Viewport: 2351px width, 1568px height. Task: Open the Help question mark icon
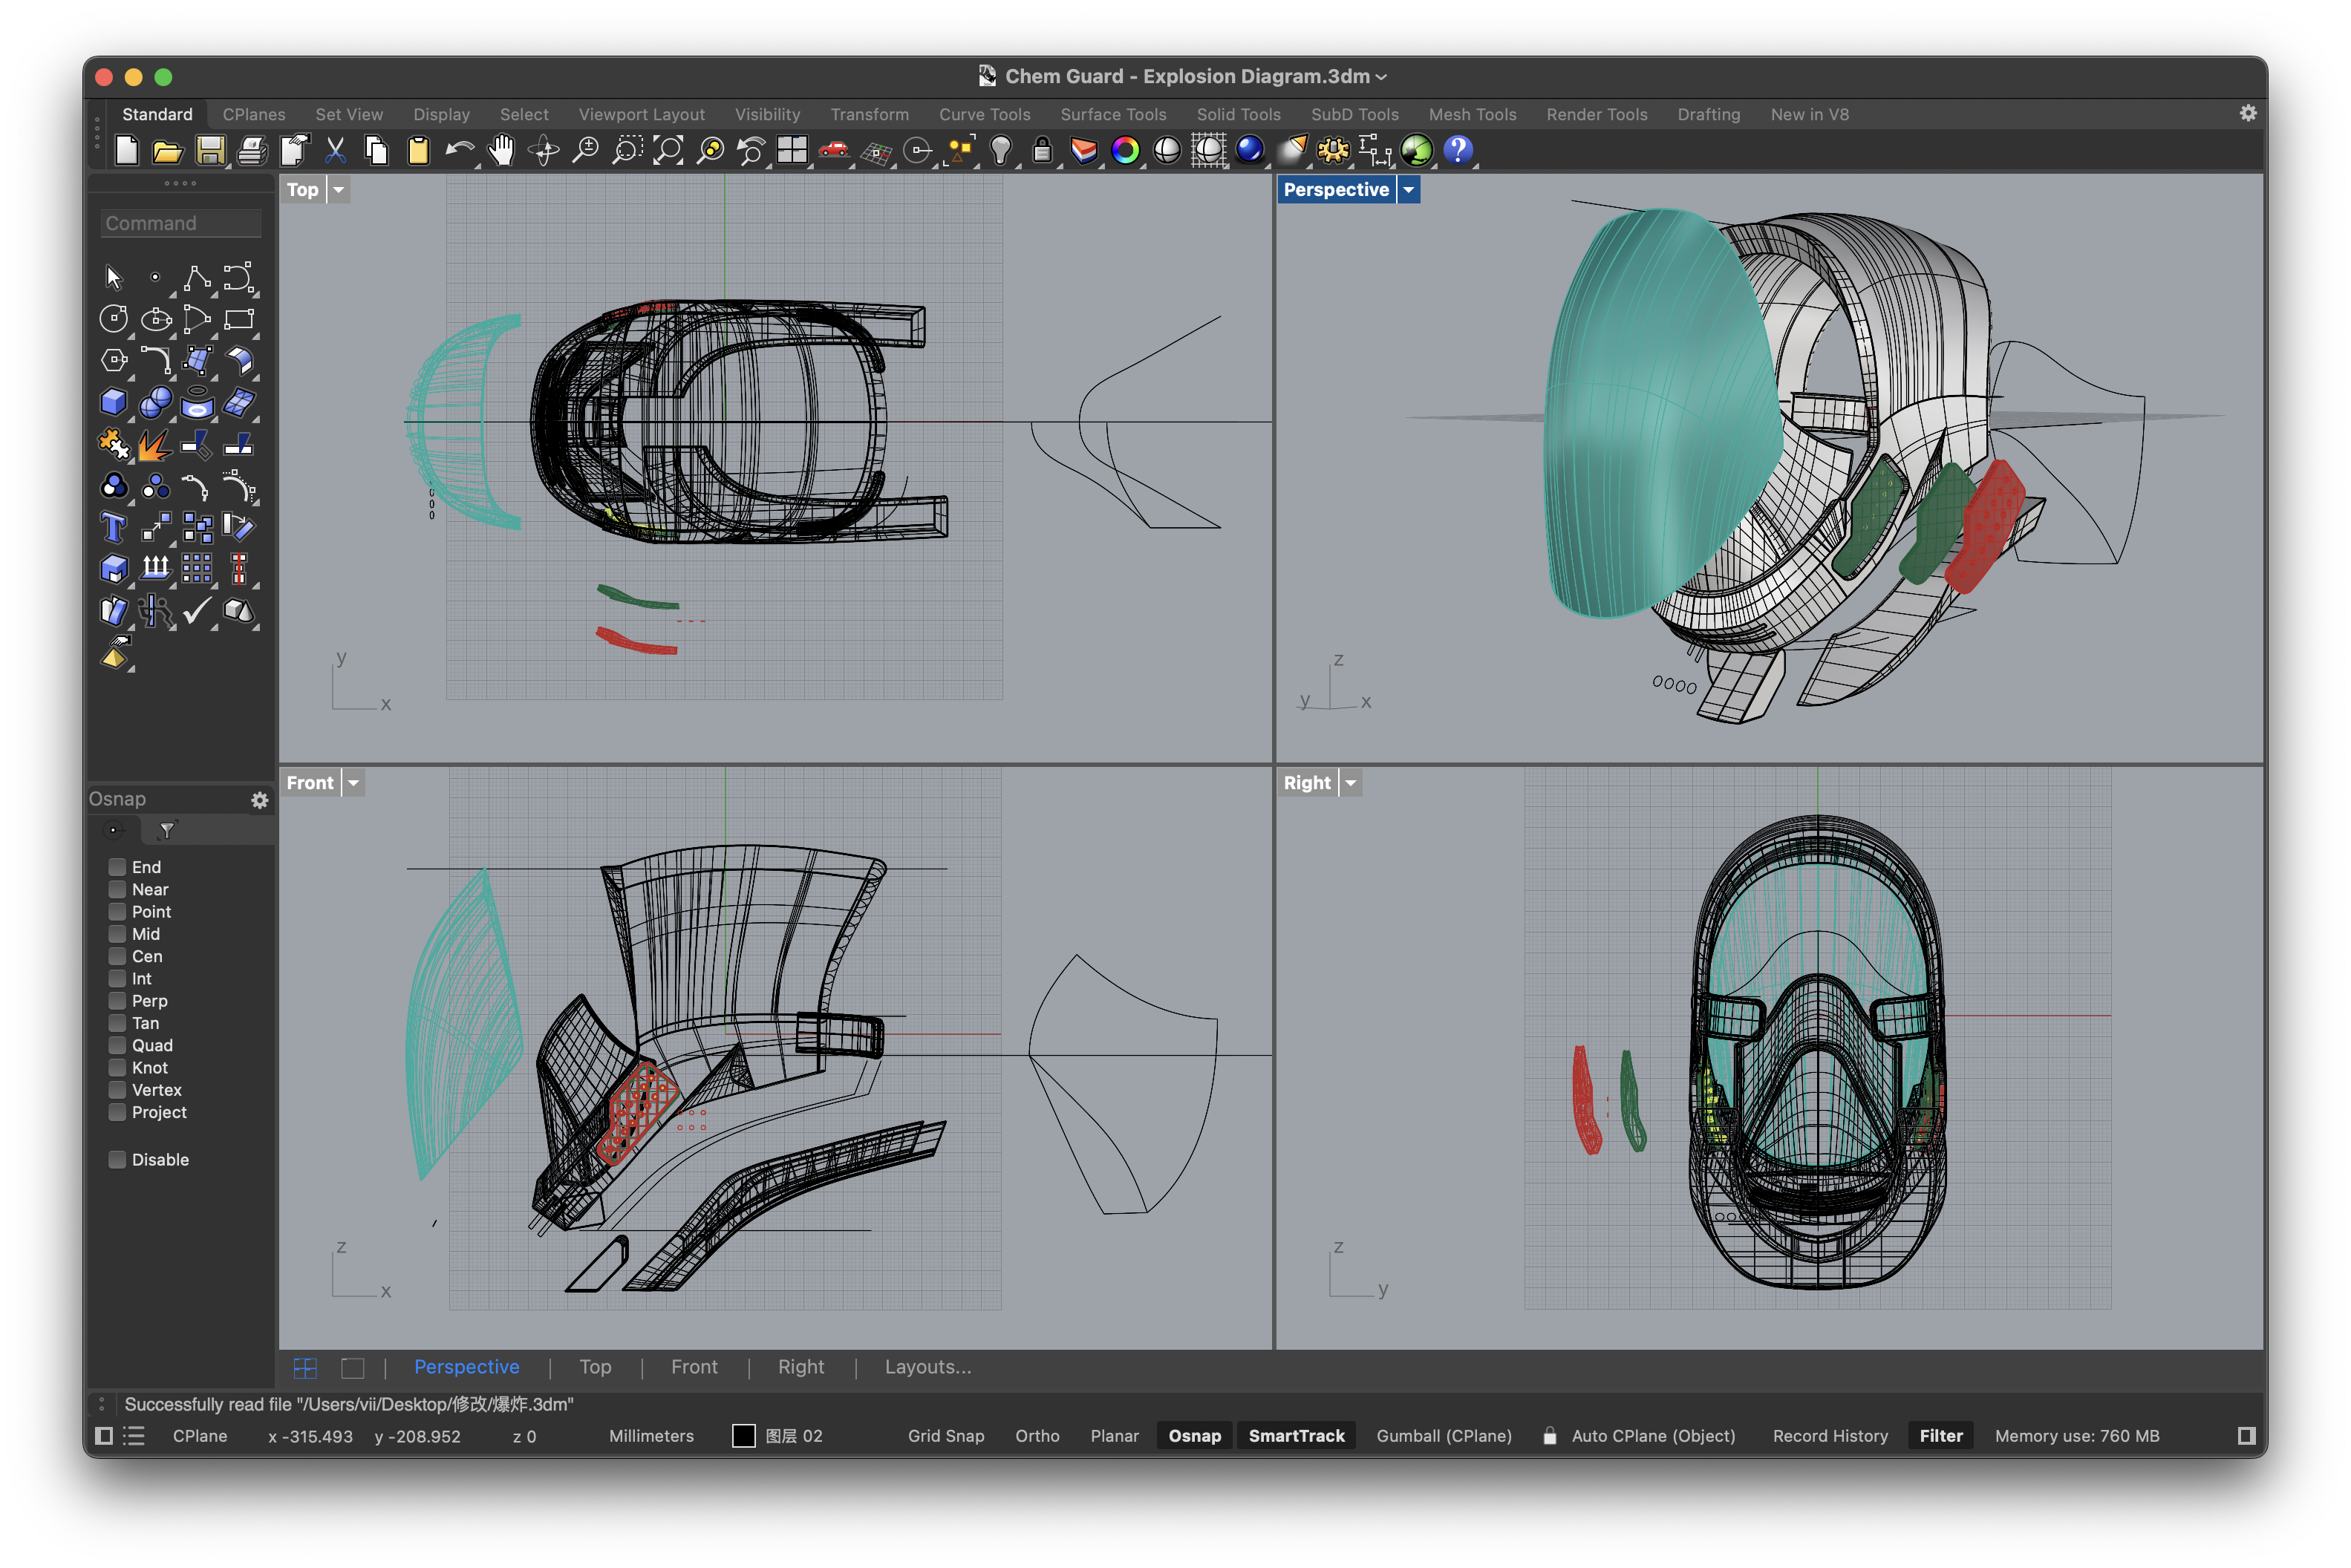click(x=1458, y=151)
